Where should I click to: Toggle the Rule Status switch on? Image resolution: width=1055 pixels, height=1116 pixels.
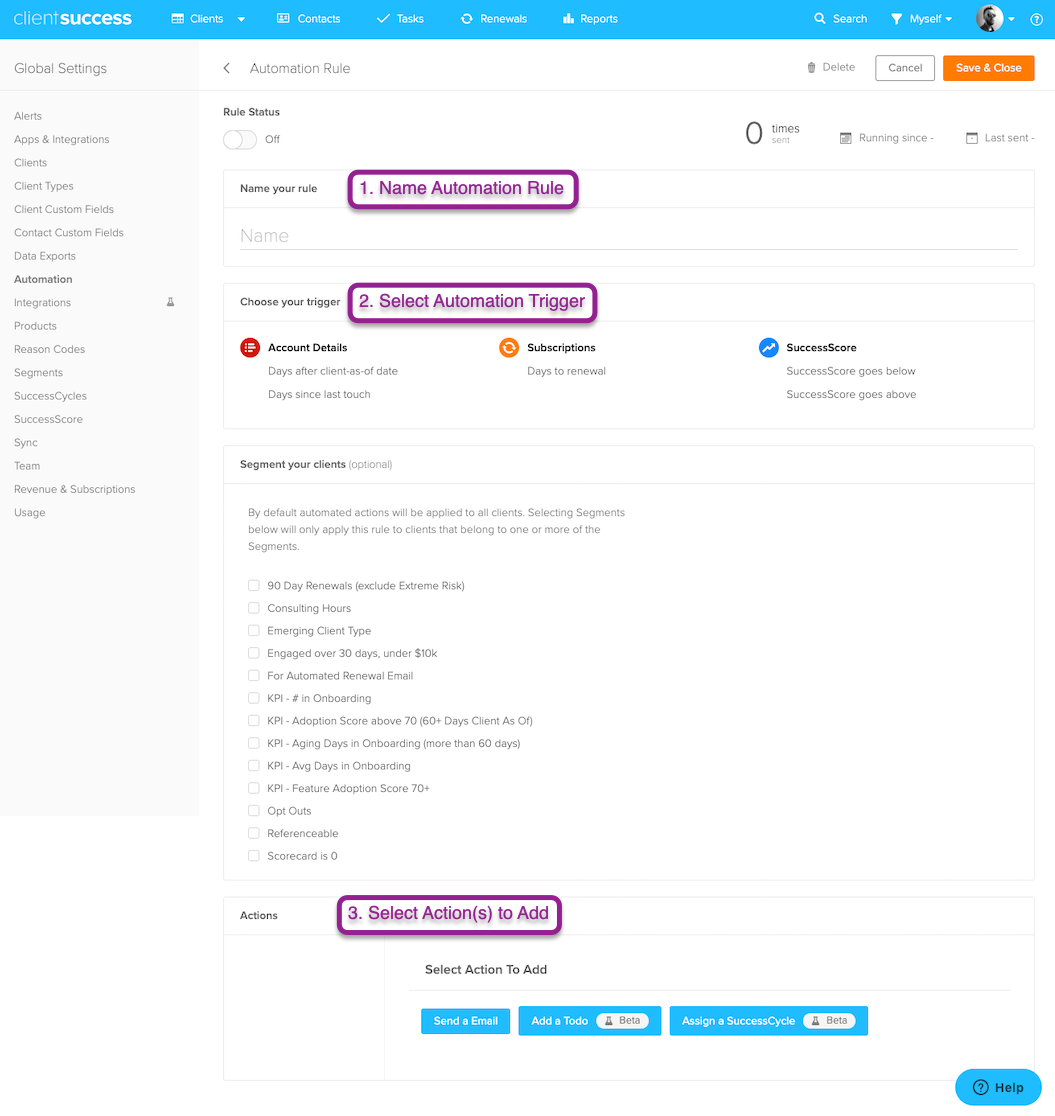(240, 139)
